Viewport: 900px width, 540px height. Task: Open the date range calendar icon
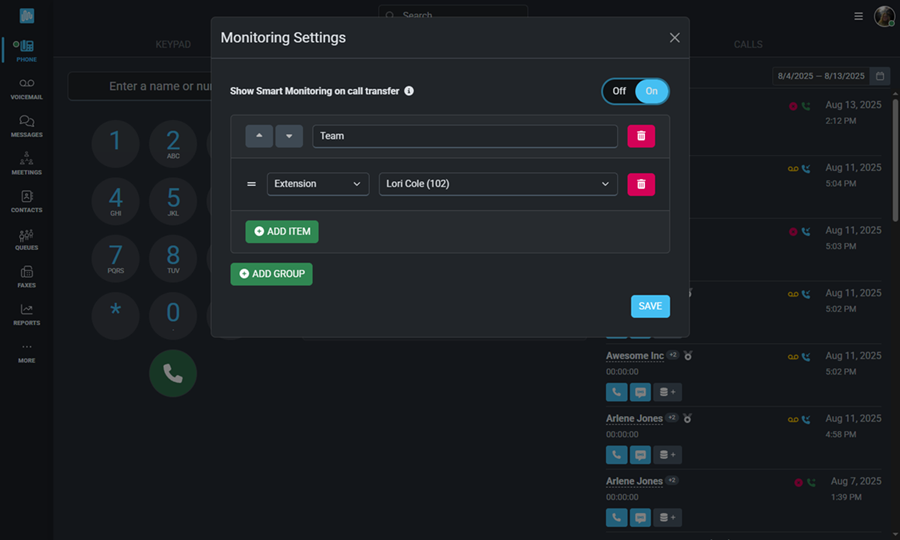point(880,76)
